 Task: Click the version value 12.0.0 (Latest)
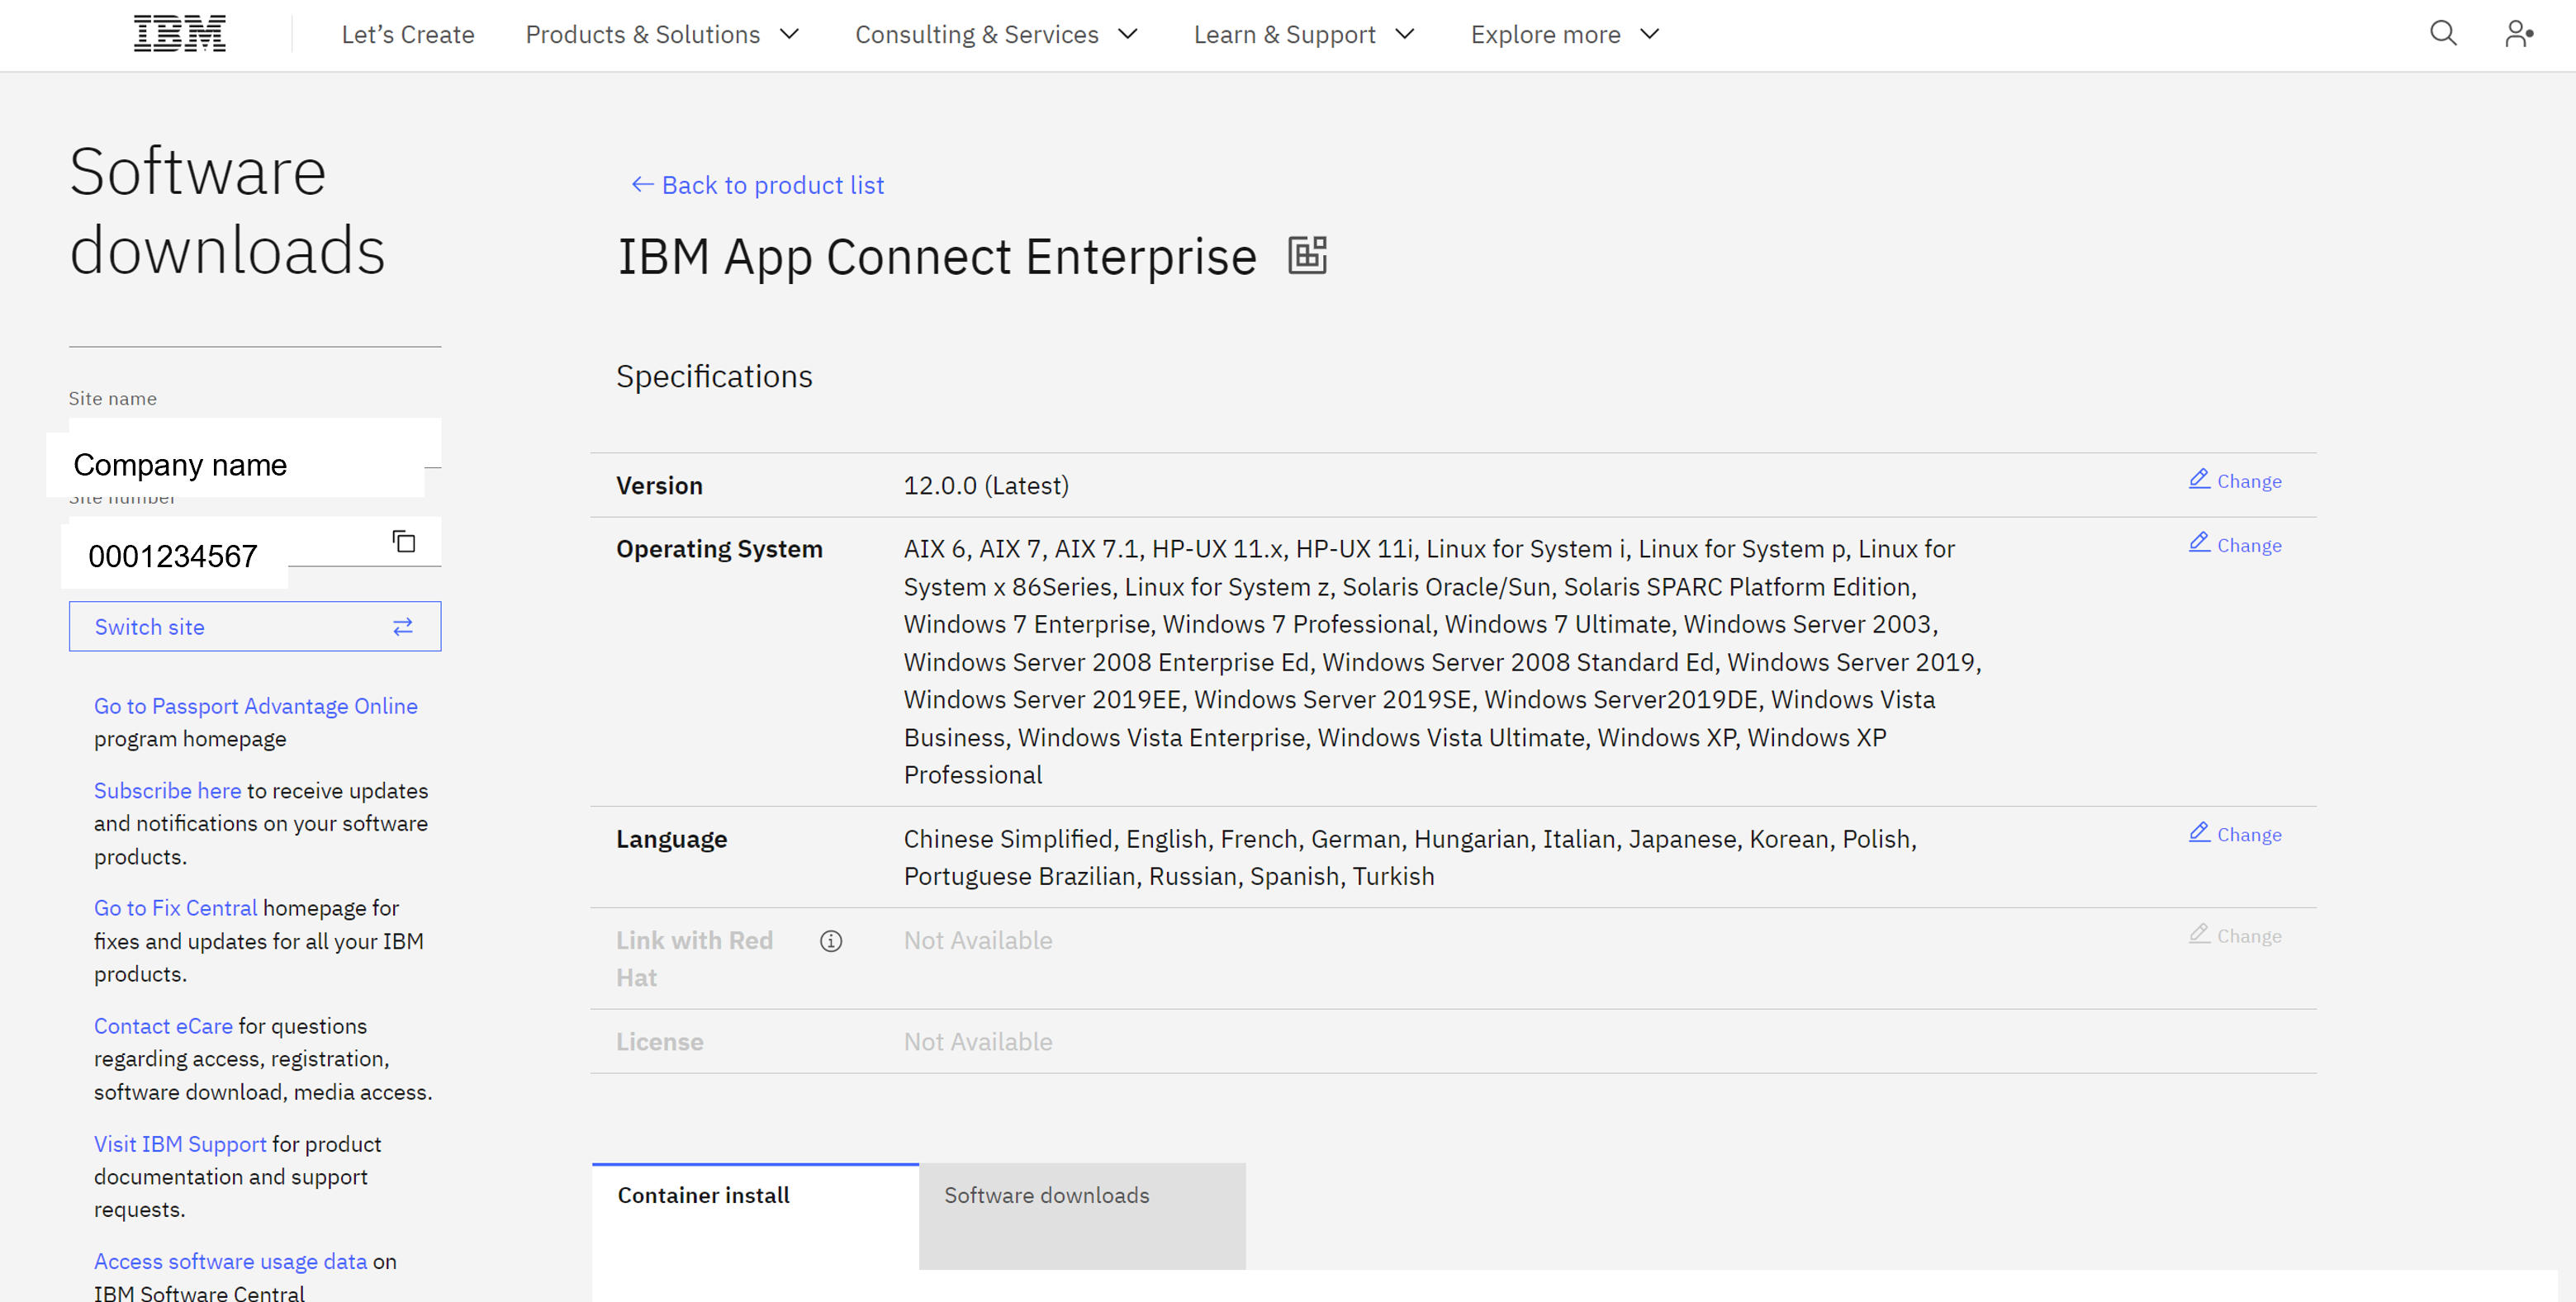click(x=986, y=485)
